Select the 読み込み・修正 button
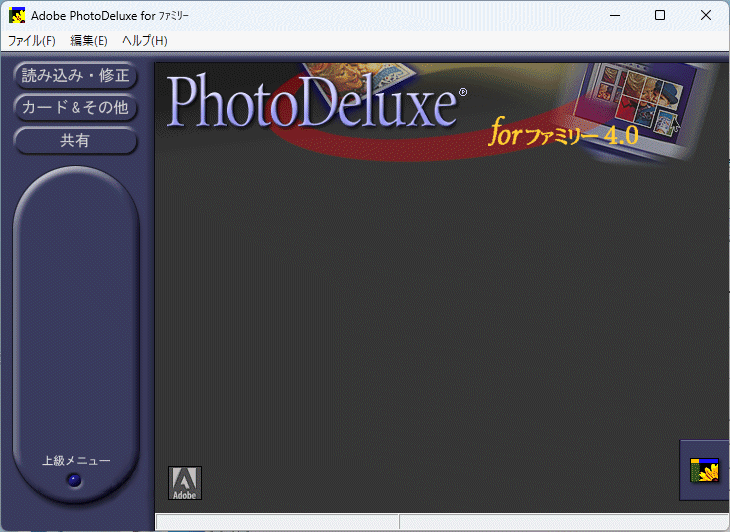Screen dimensions: 730x532 [75, 75]
